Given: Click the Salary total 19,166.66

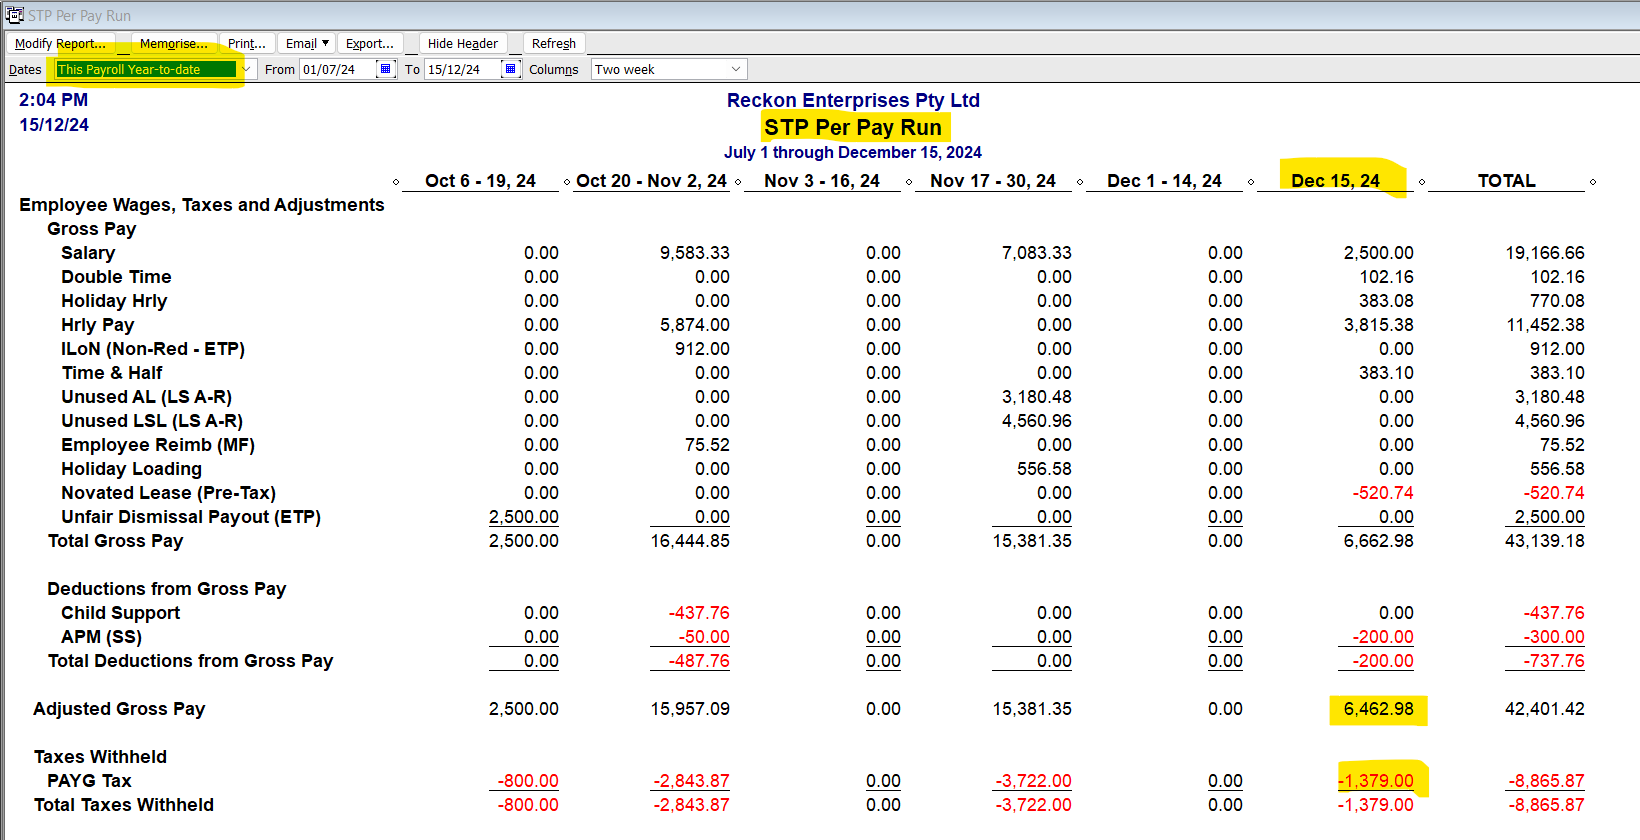Looking at the screenshot, I should coord(1545,253).
